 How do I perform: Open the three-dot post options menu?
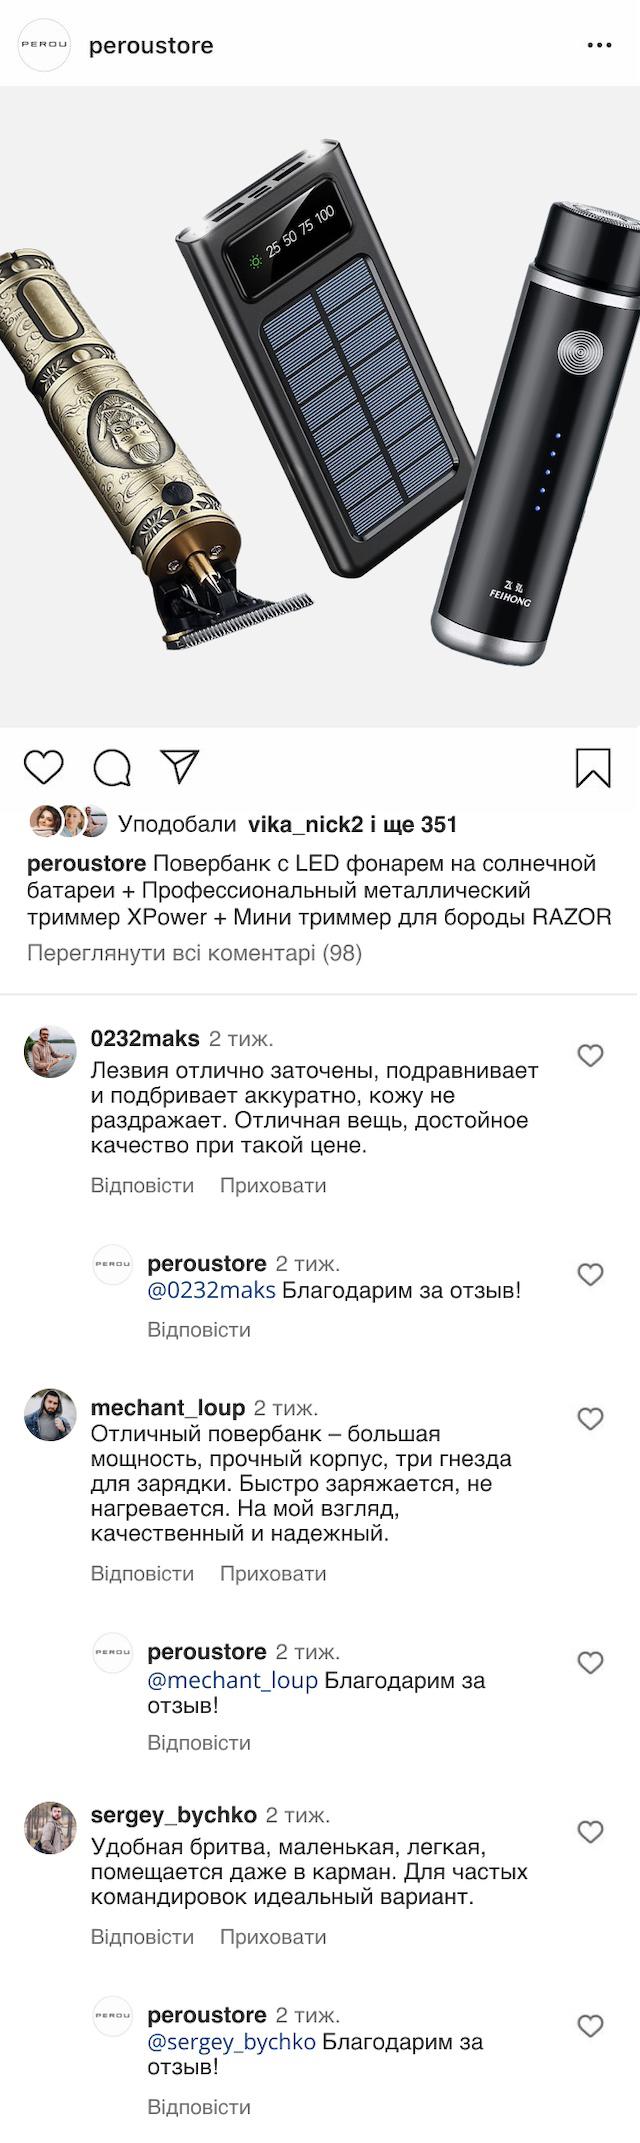(599, 45)
